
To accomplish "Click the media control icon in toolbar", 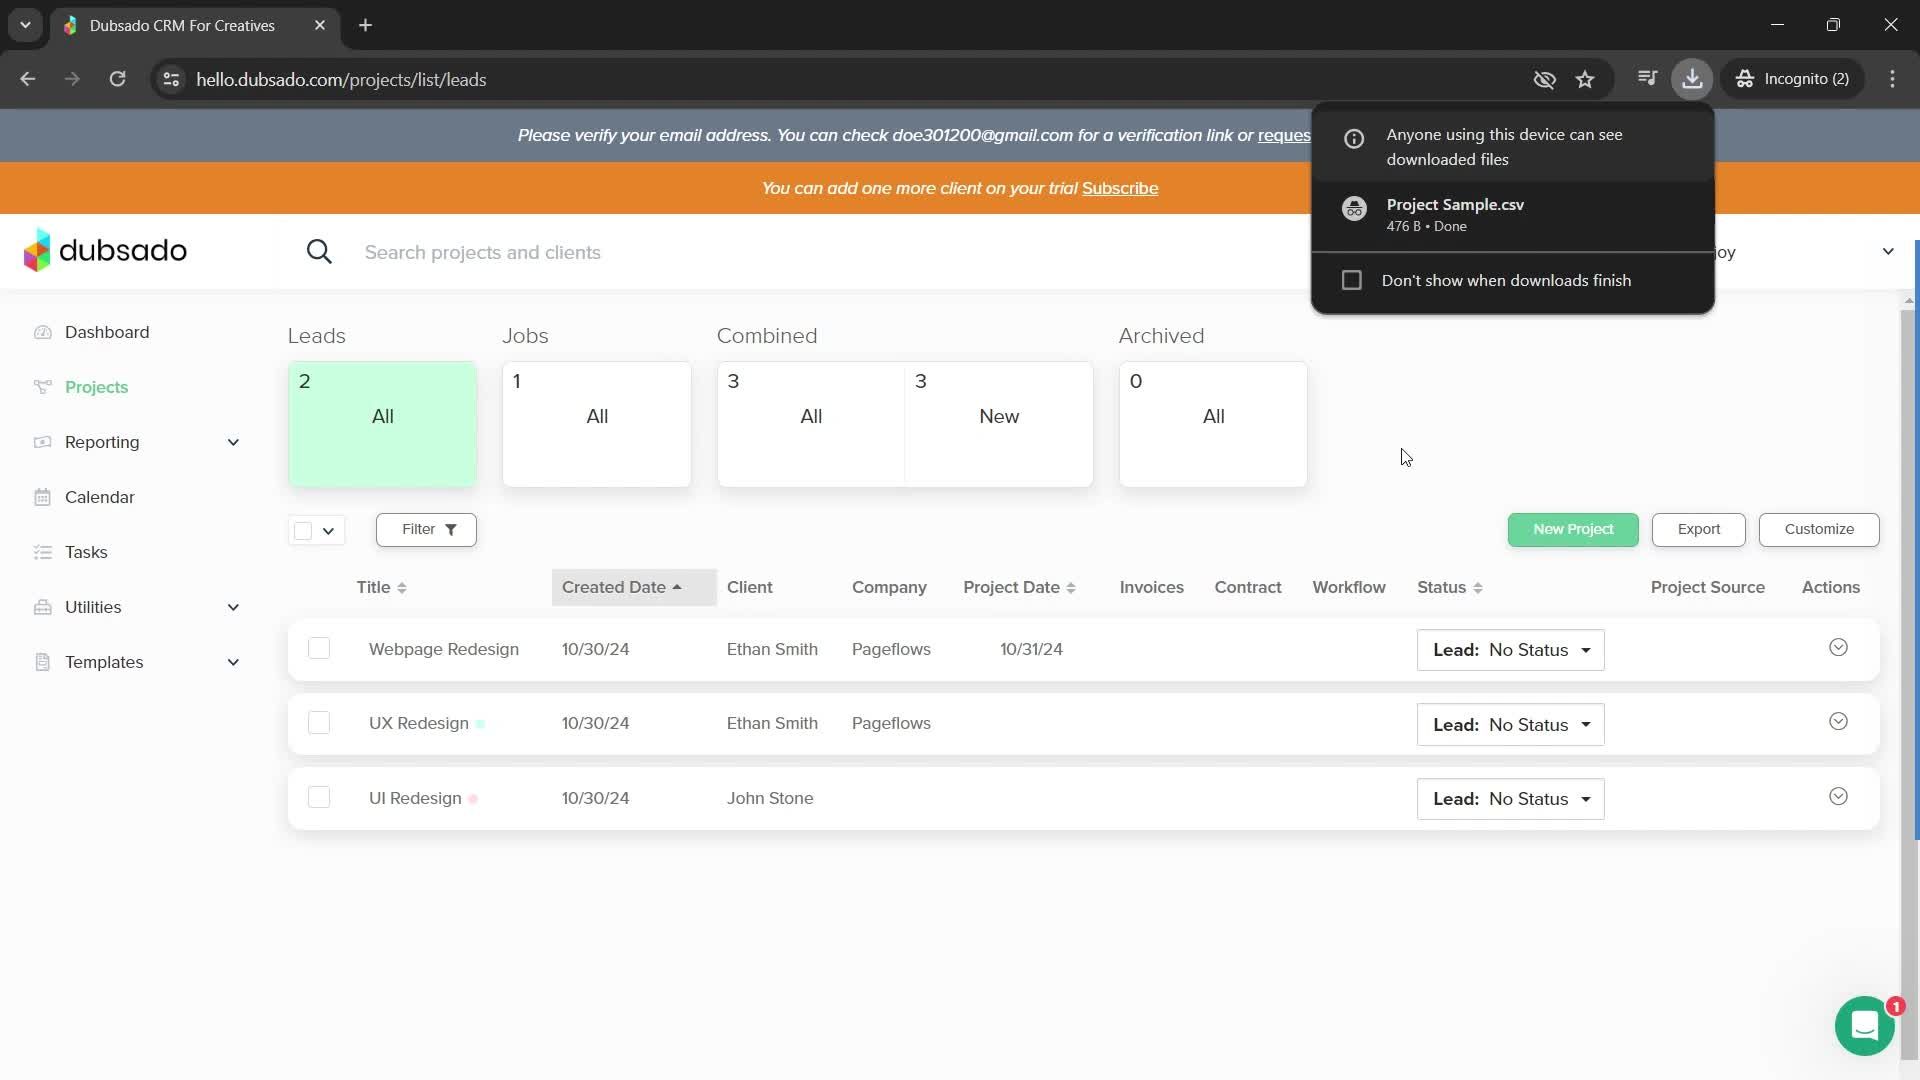I will [x=1647, y=79].
